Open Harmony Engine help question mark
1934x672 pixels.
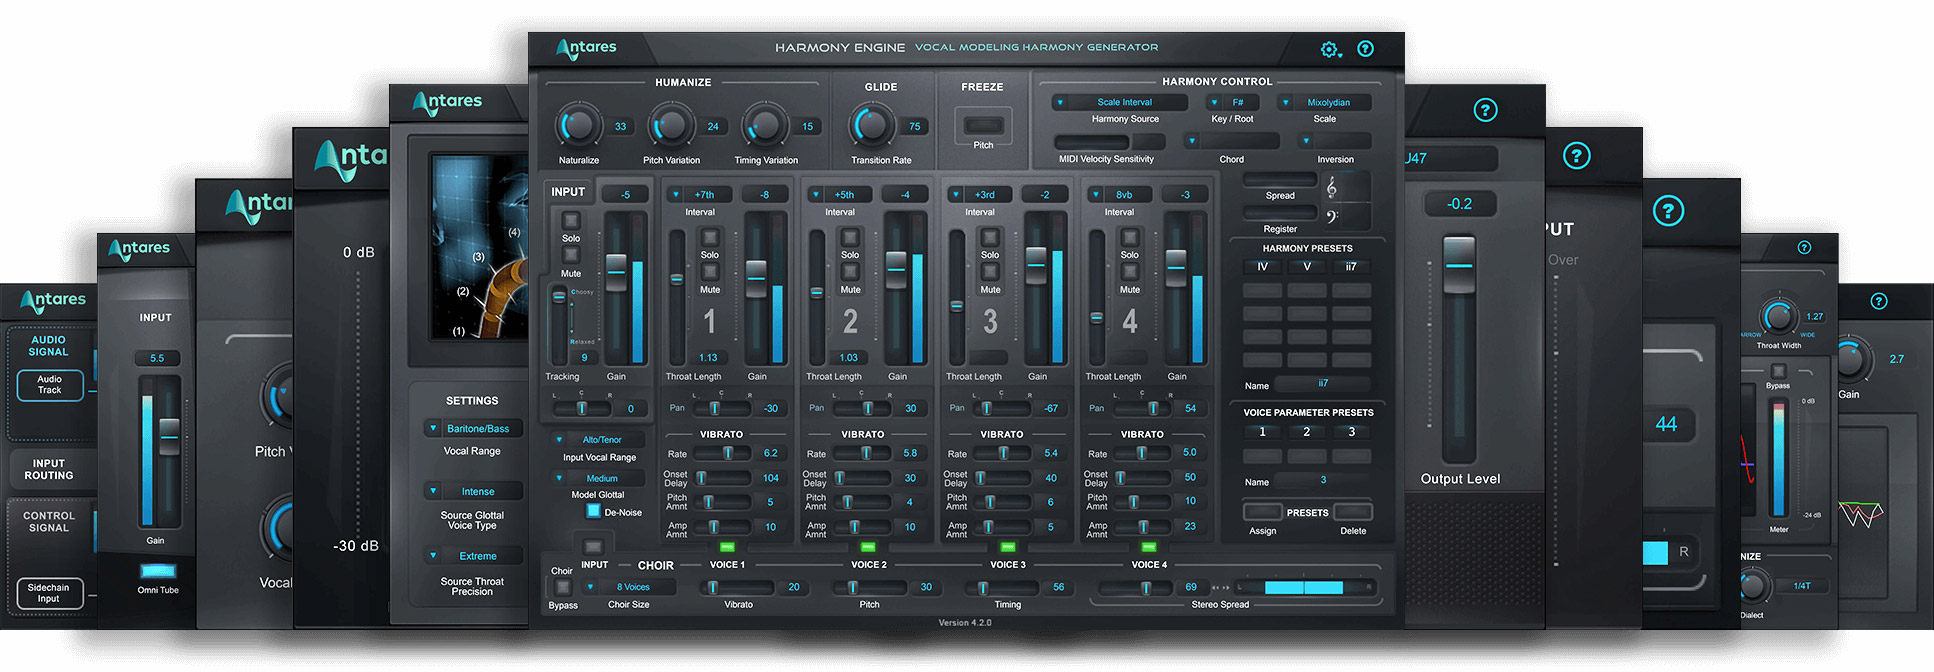coord(1365,49)
